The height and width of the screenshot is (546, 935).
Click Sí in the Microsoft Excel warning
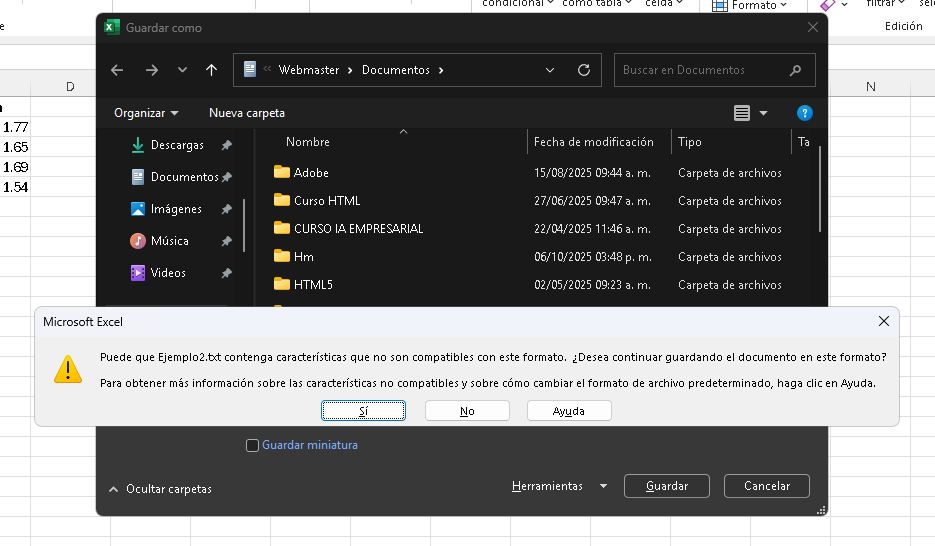tap(363, 411)
